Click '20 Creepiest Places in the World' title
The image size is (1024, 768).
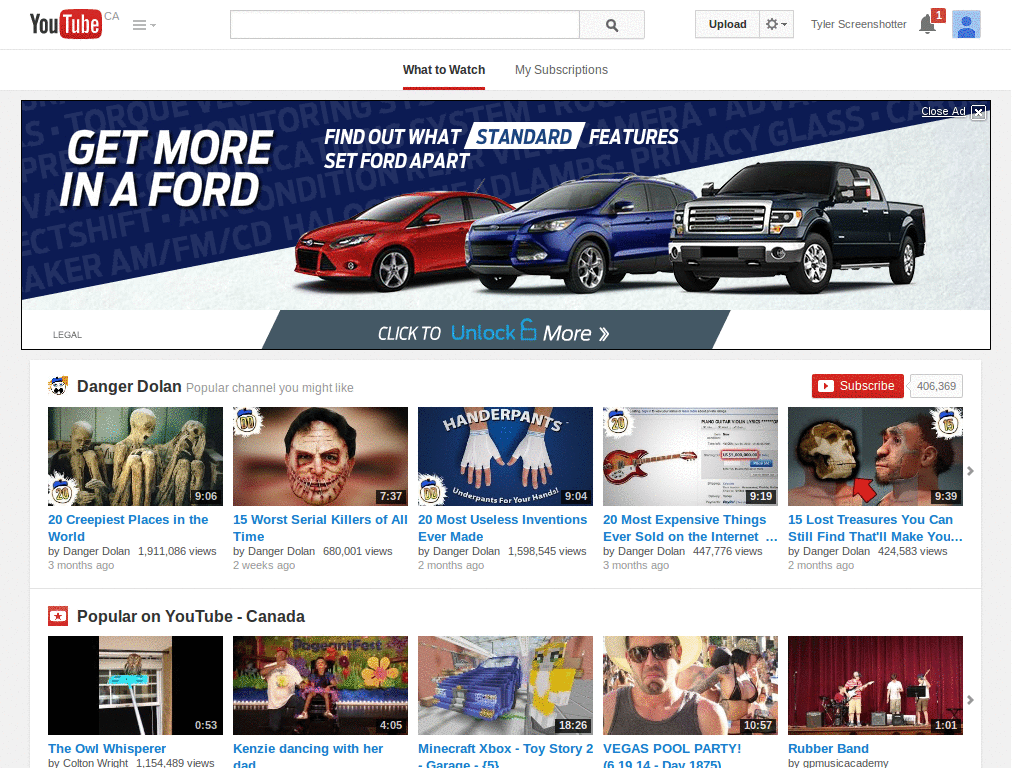[128, 528]
